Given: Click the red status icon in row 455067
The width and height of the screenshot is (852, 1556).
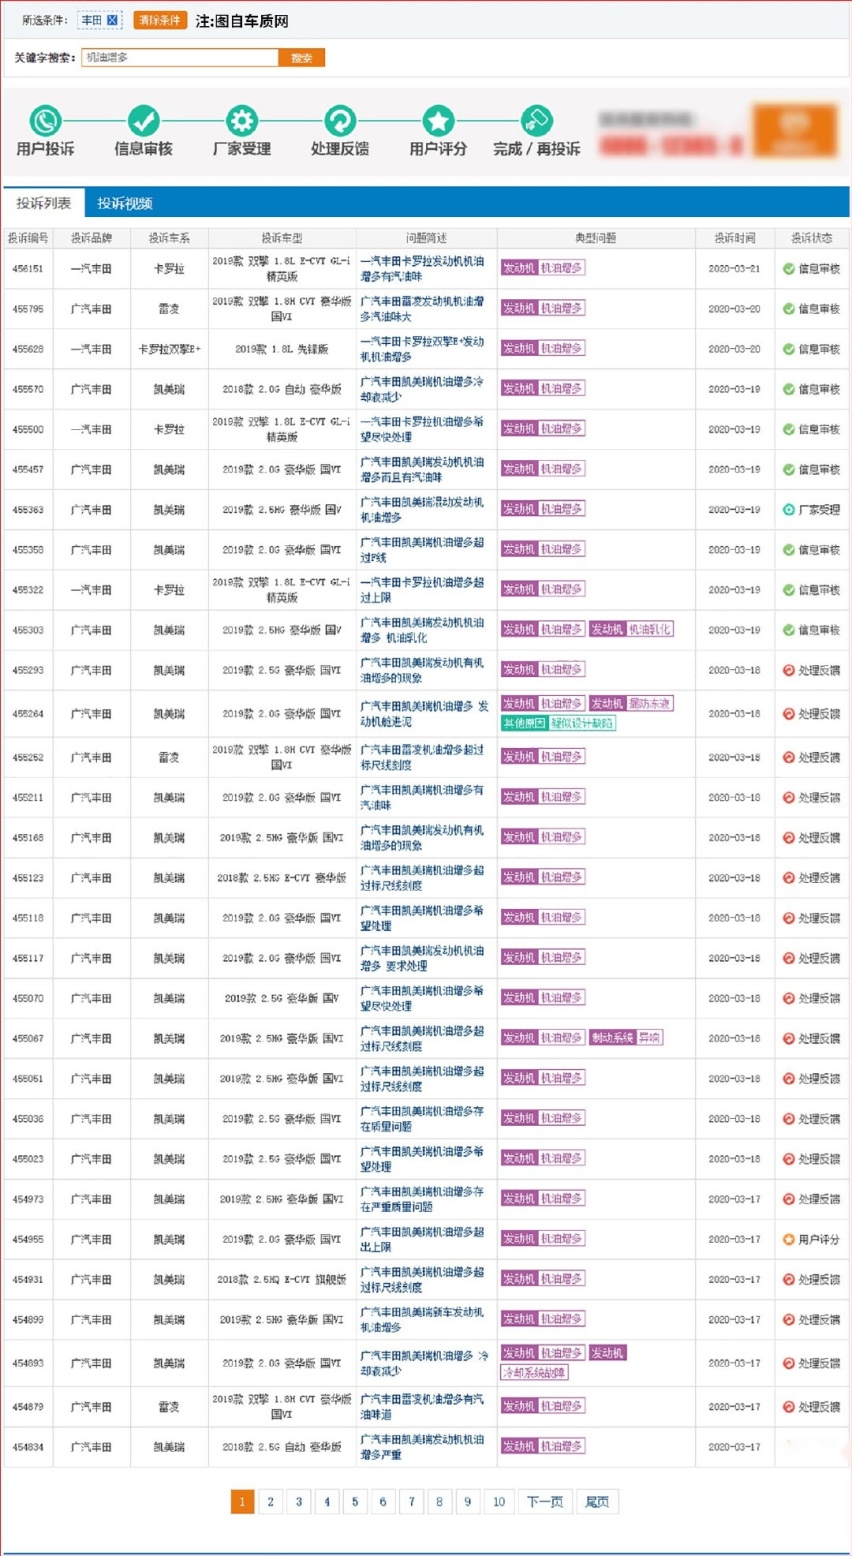Looking at the screenshot, I should (x=788, y=1039).
